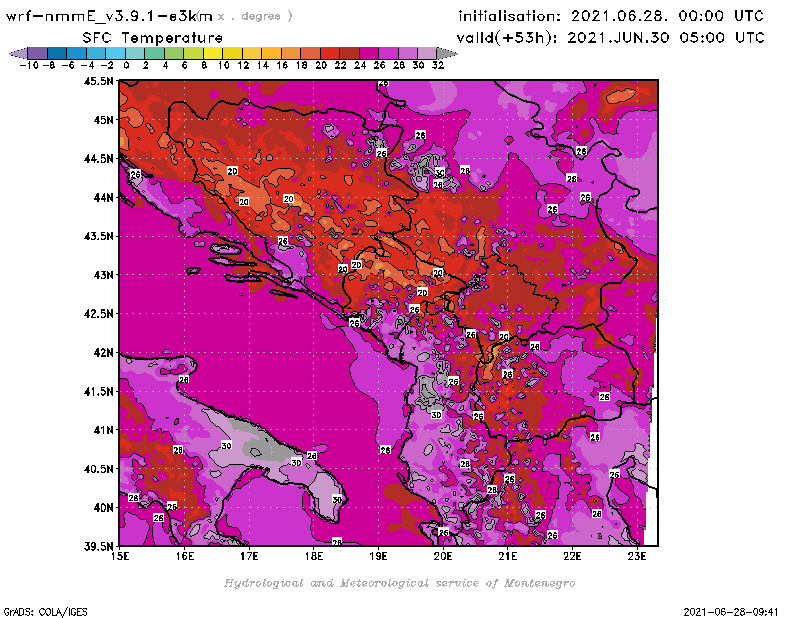
Task: Click the 2021-06-28-09:41 timestamp
Action: coord(731,612)
